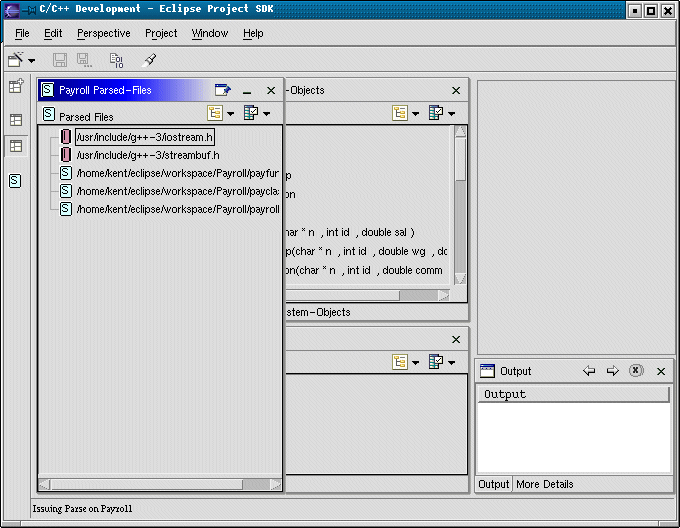Click the back arrow in Output panel
This screenshot has width=680, height=528.
tap(589, 371)
